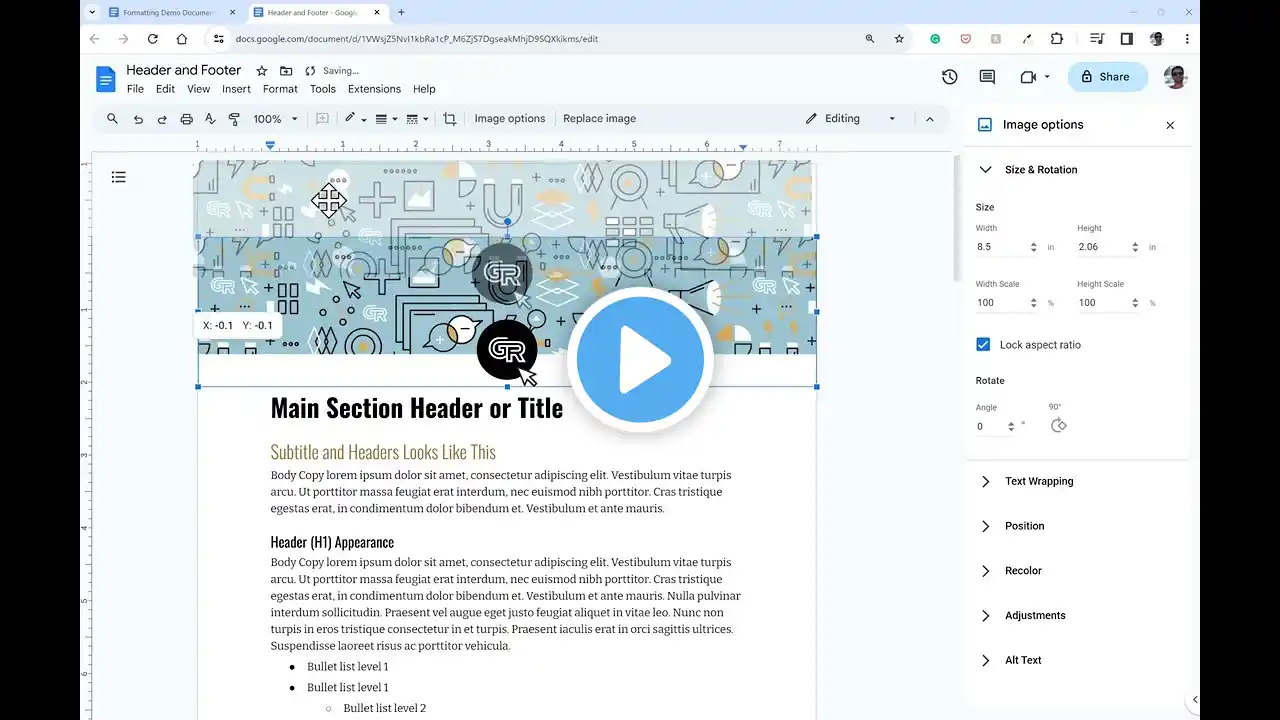Click the heading "Main Section Header or Title"
Screen dimensions: 1280x720
coord(417,408)
